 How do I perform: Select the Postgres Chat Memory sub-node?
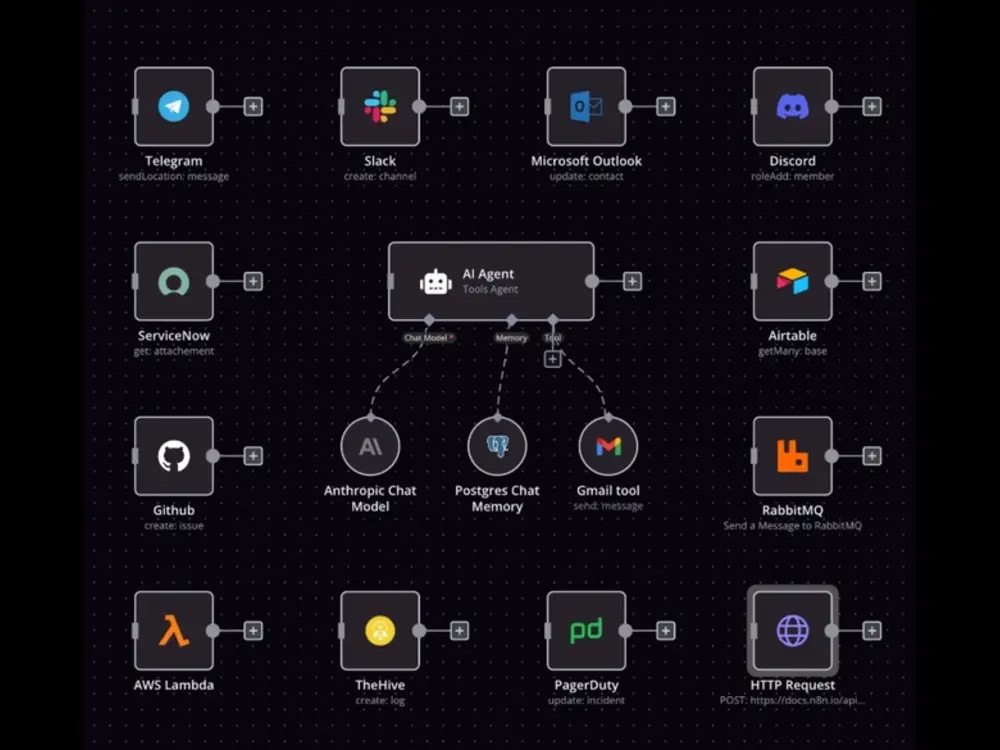pyautogui.click(x=497, y=446)
